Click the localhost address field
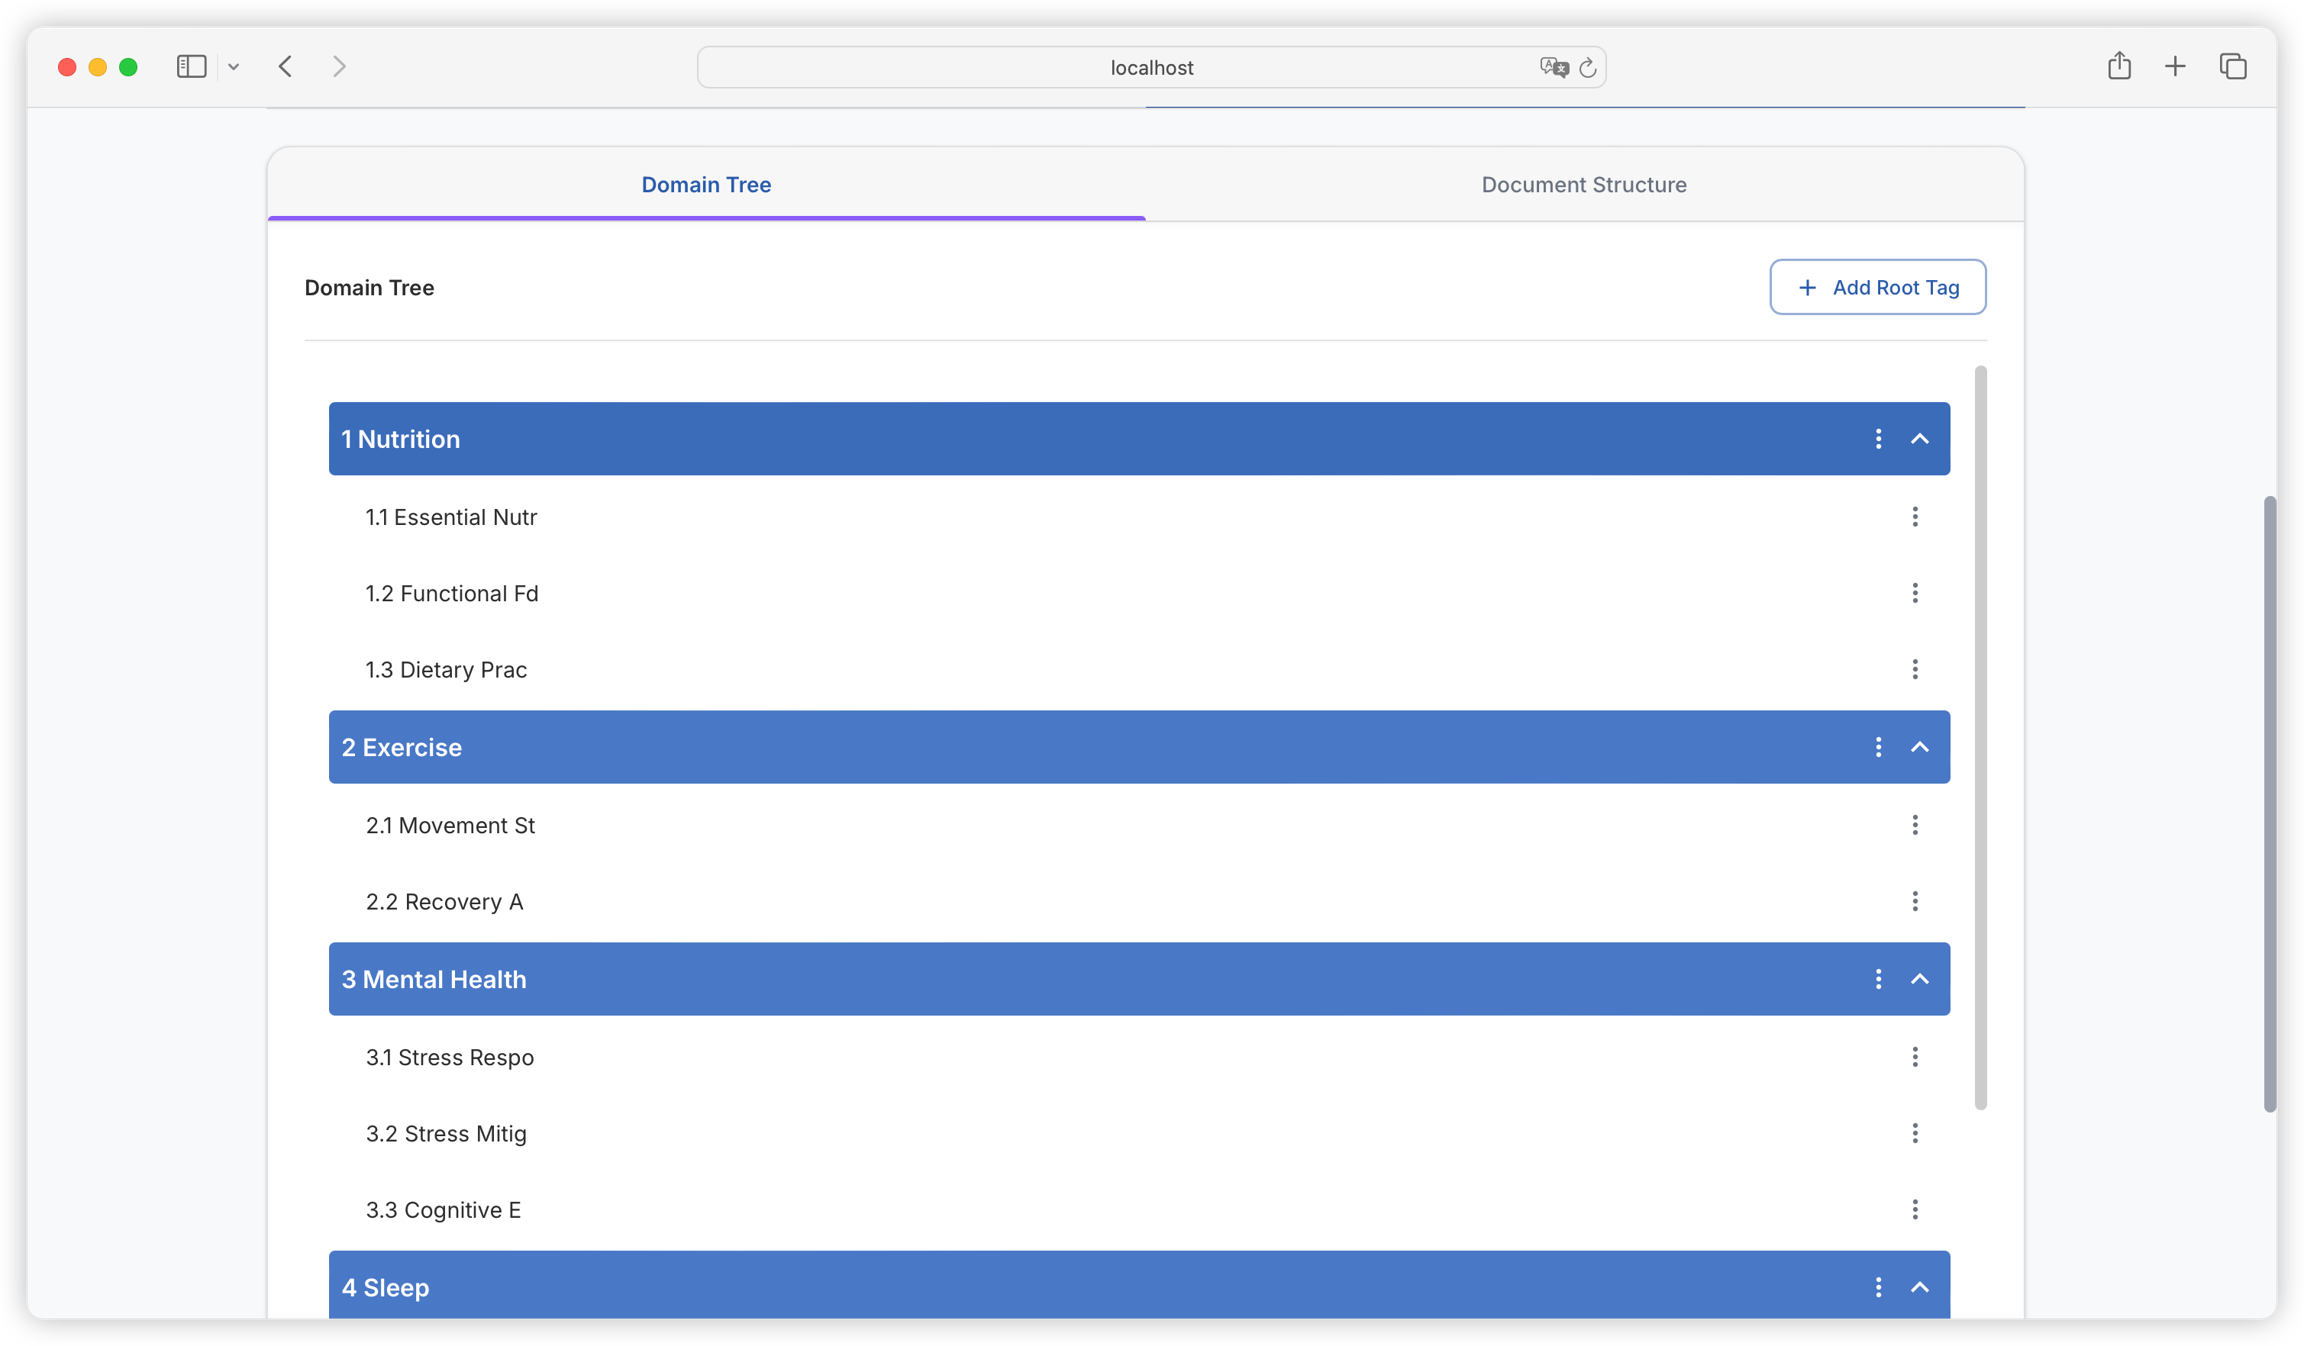Image resolution: width=2304 pixels, height=1346 pixels. point(1150,68)
